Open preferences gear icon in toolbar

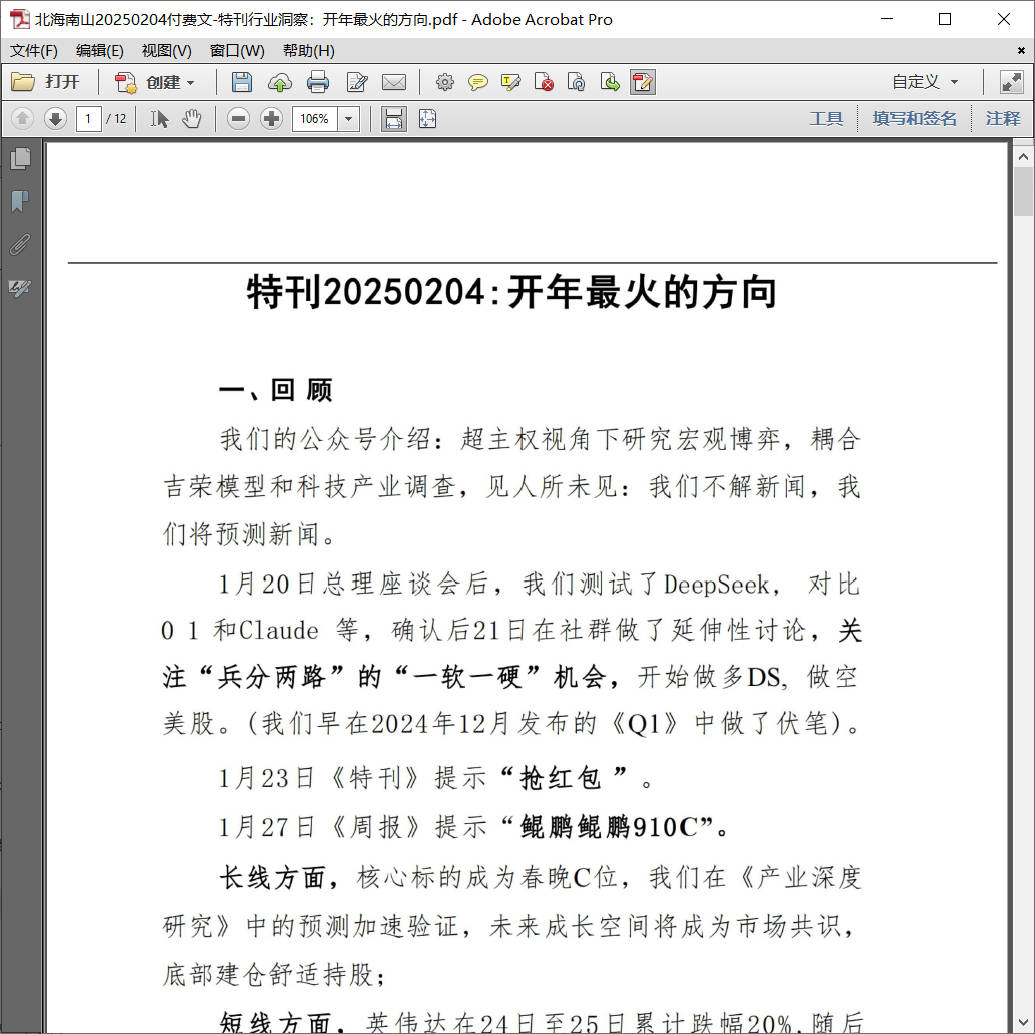[x=445, y=82]
